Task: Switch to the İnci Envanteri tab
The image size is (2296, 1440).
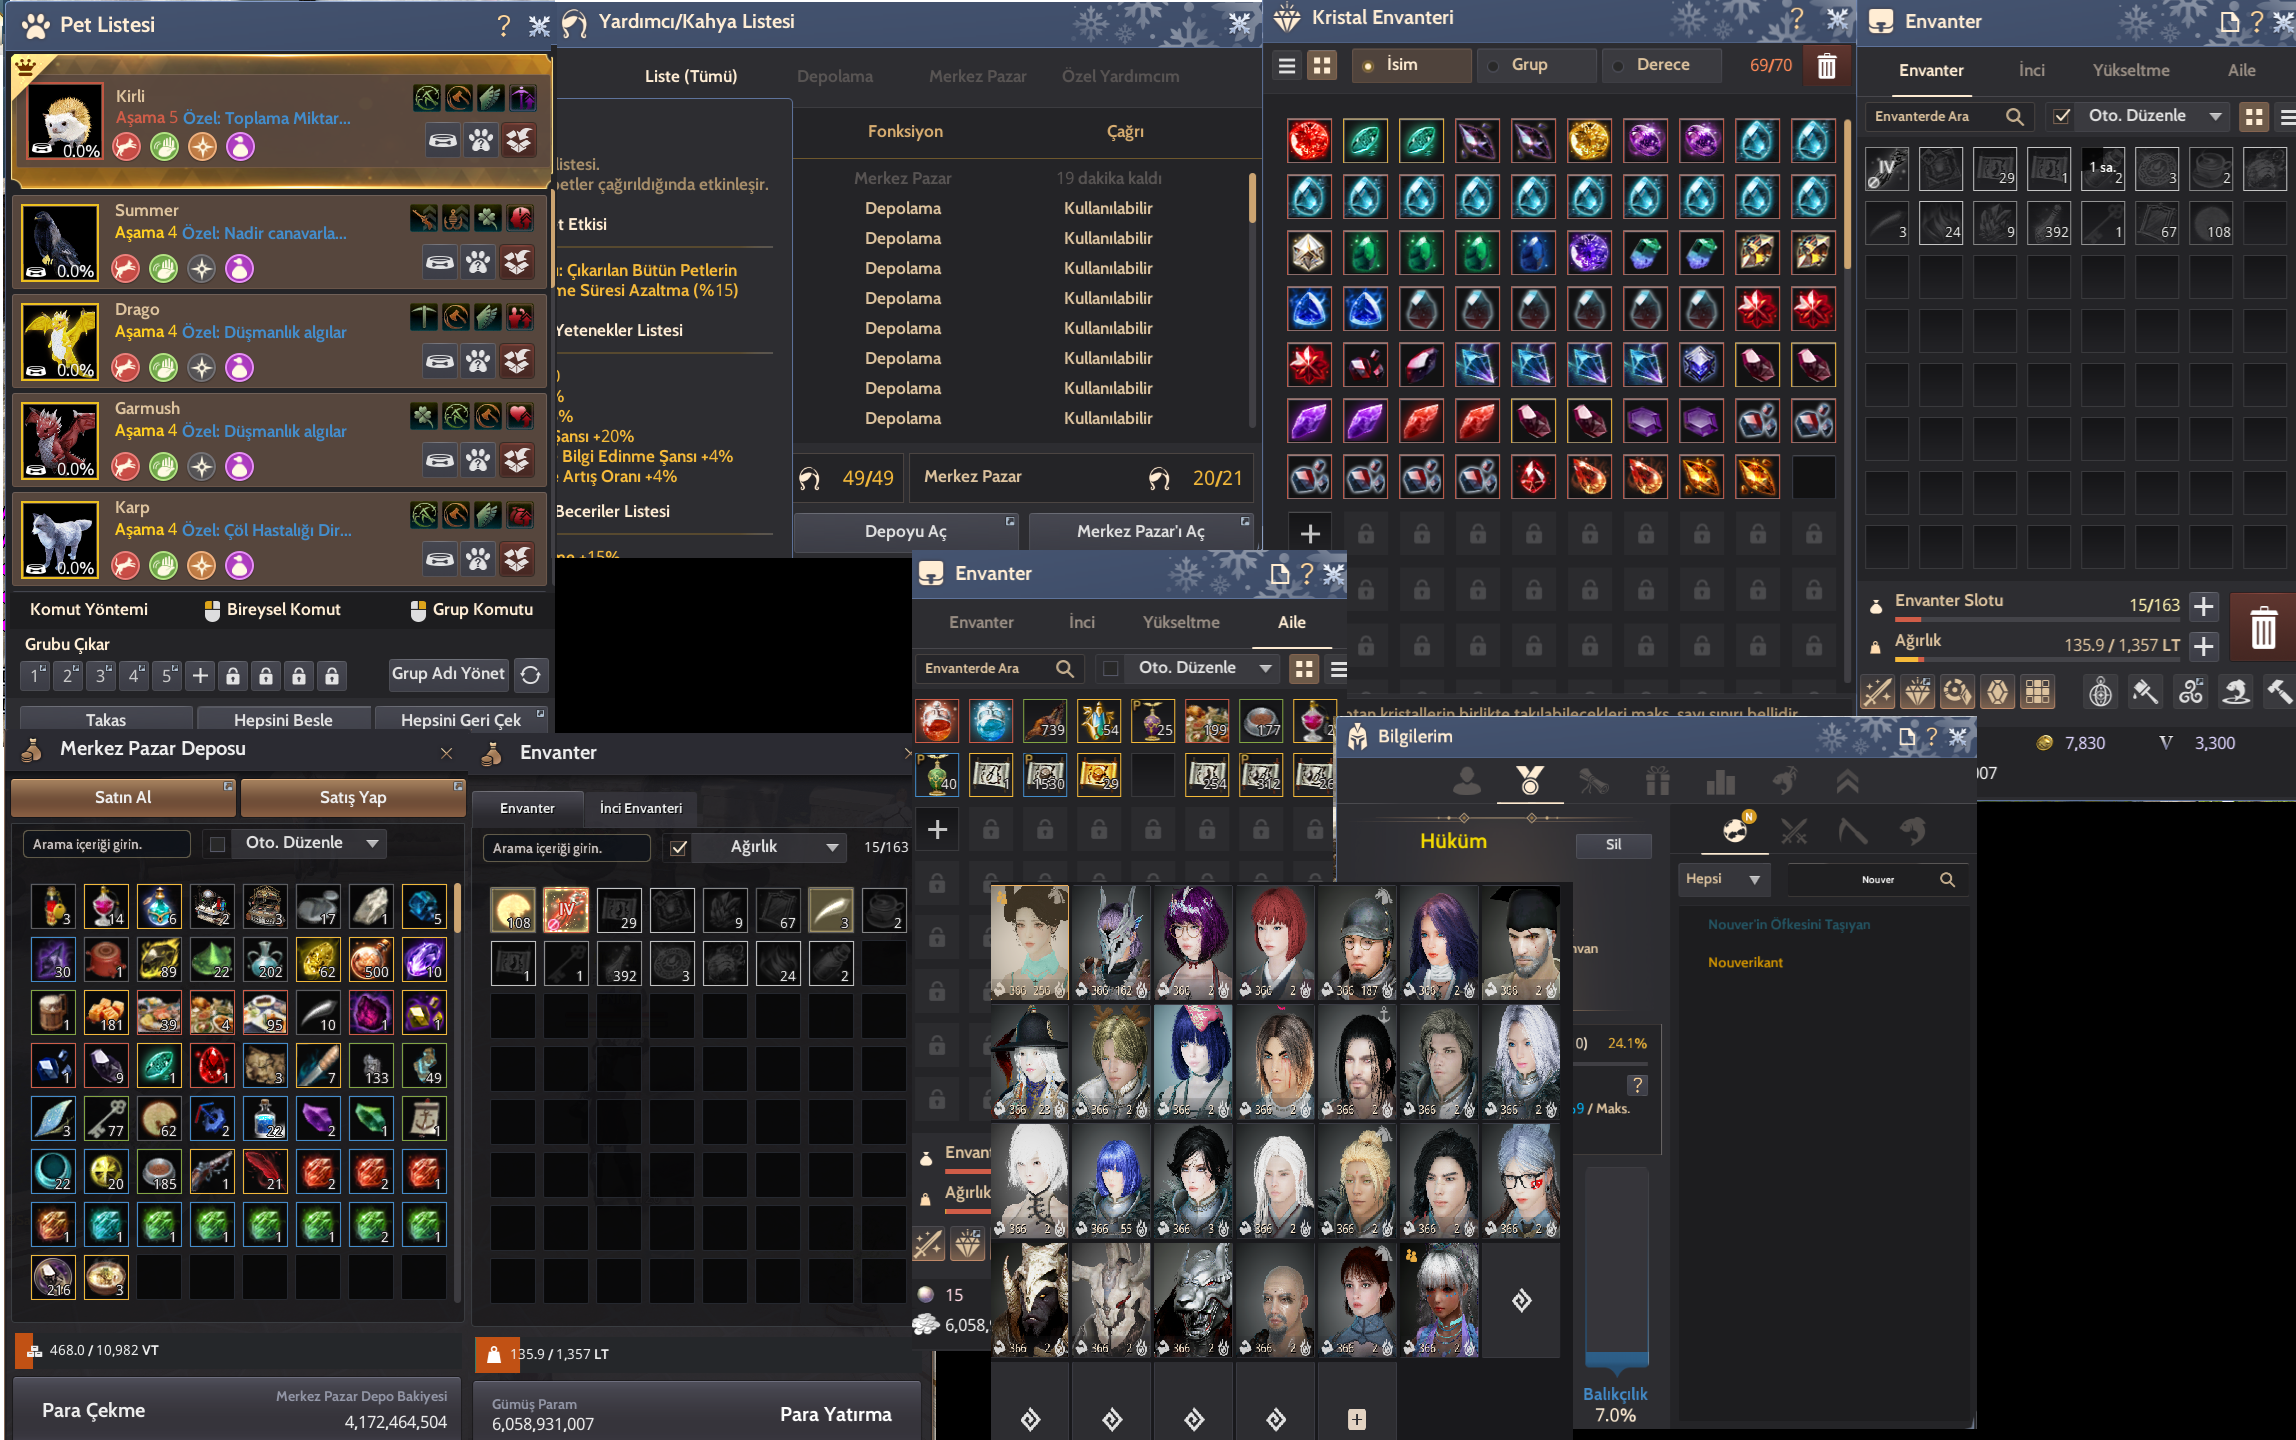Action: tap(641, 808)
